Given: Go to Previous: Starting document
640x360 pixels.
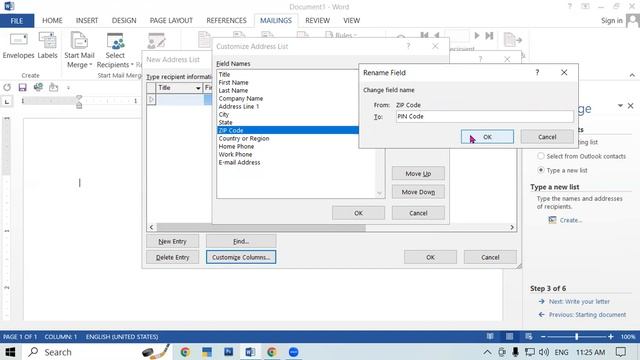Looking at the screenshot, I should click(587, 315).
